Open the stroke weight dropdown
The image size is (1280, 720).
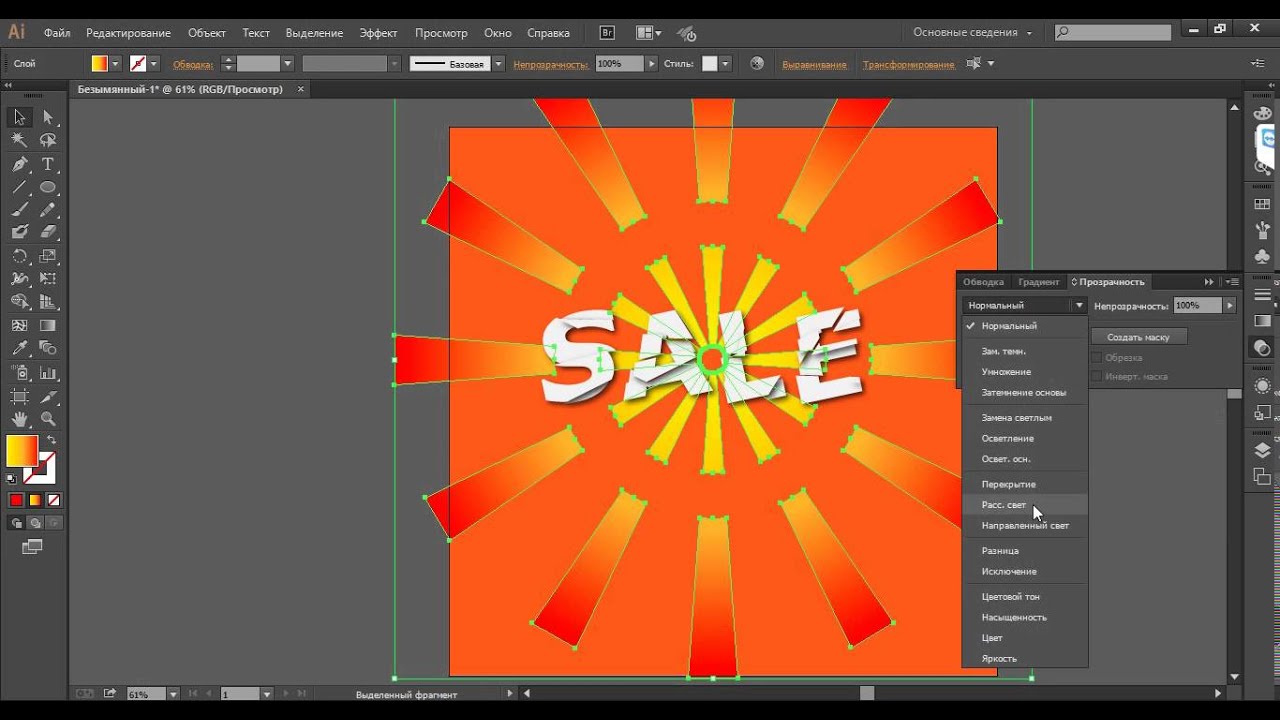point(287,63)
